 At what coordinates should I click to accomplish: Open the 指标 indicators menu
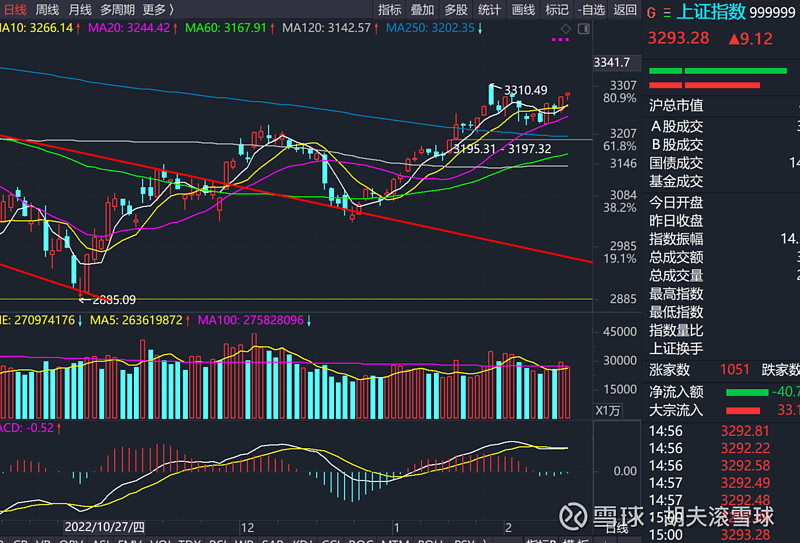click(389, 10)
